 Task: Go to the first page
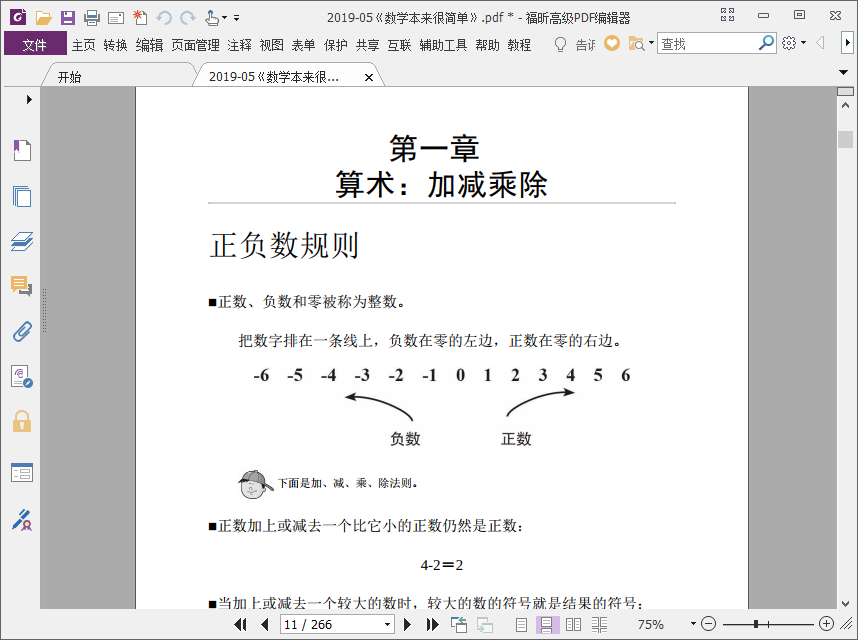(240, 624)
